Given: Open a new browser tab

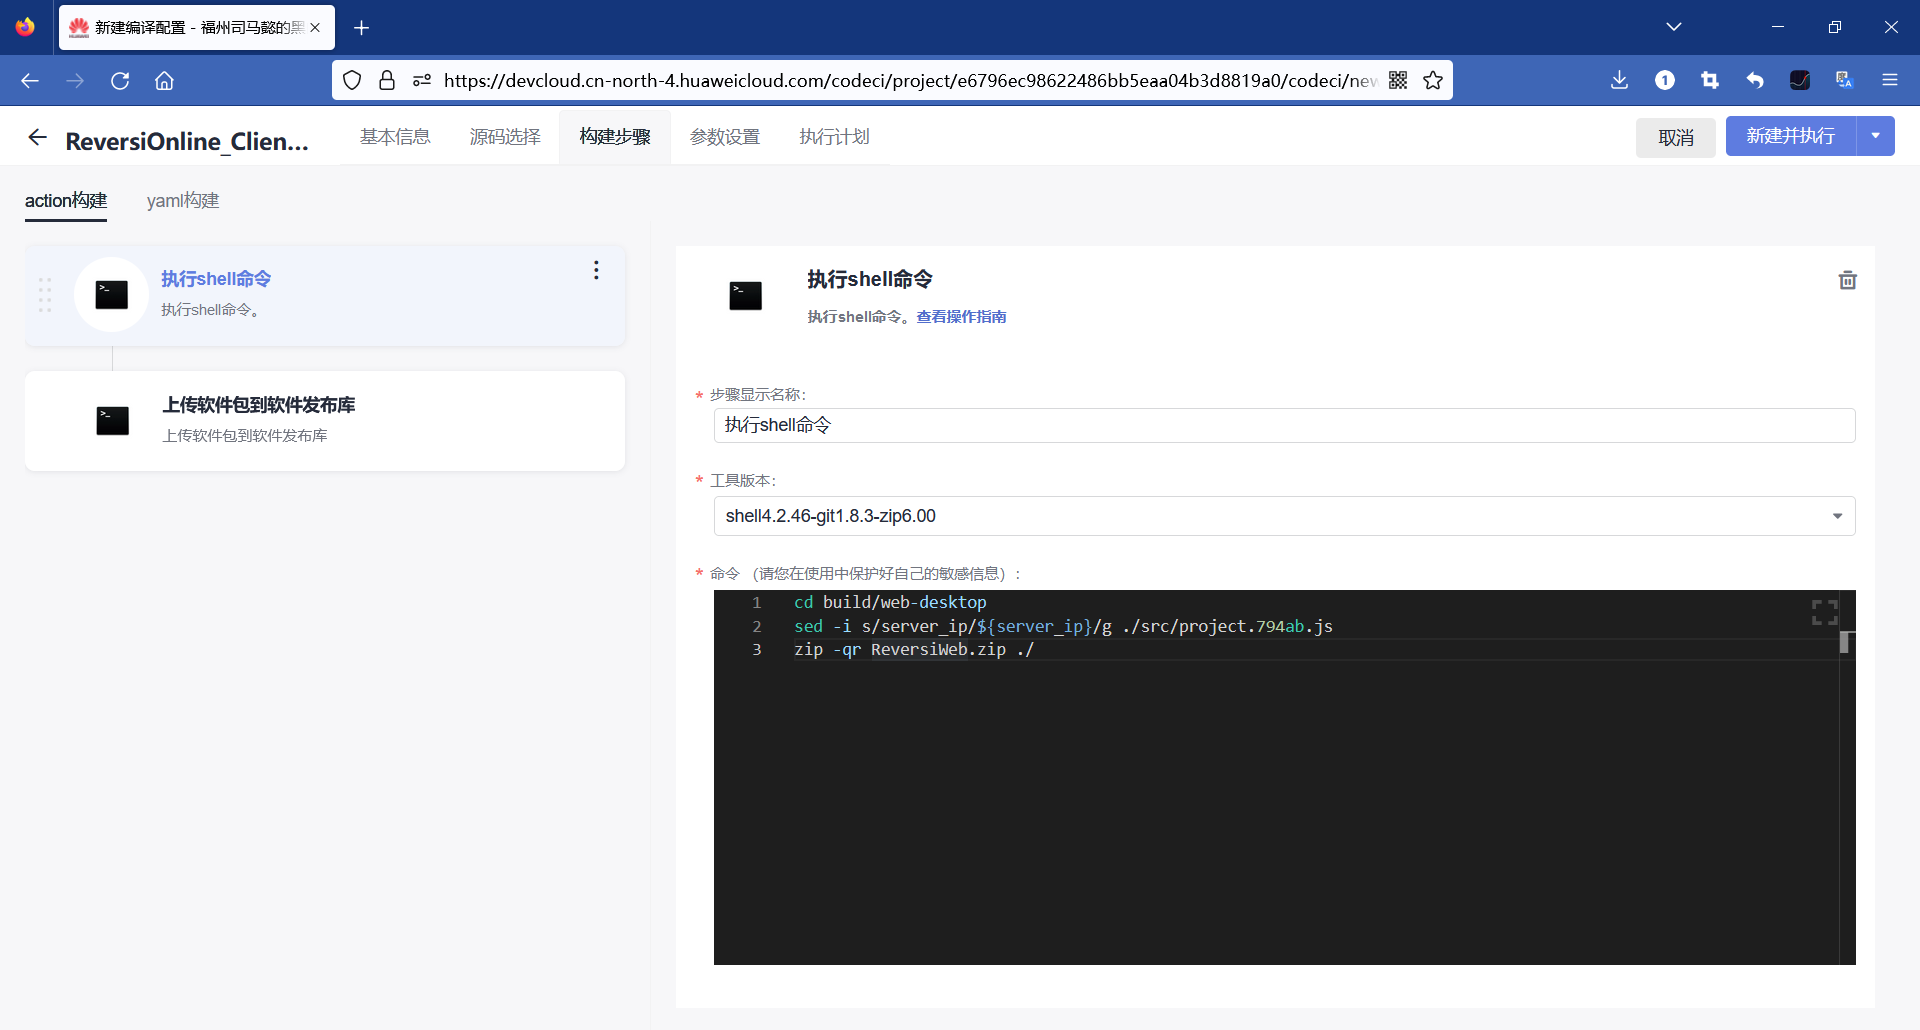Looking at the screenshot, I should coord(362,28).
